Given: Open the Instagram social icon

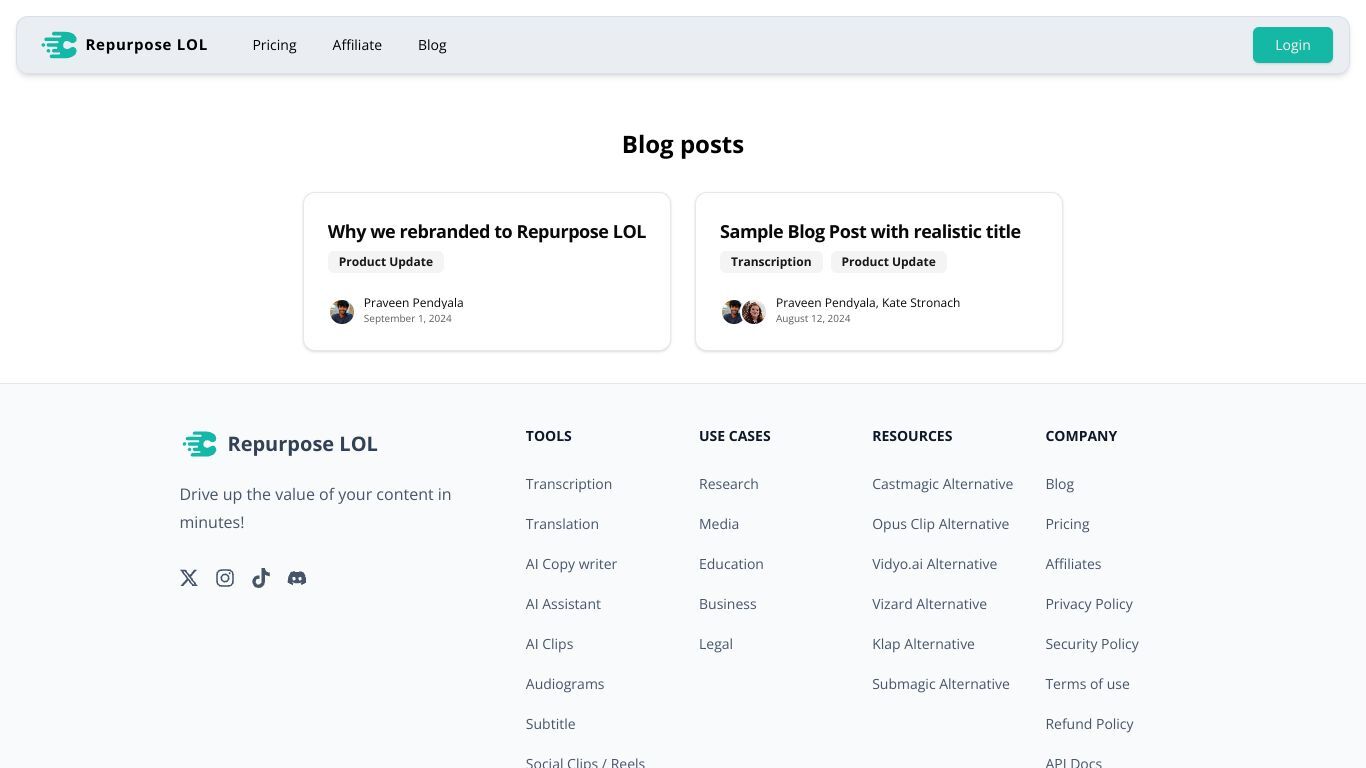Looking at the screenshot, I should pyautogui.click(x=225, y=578).
